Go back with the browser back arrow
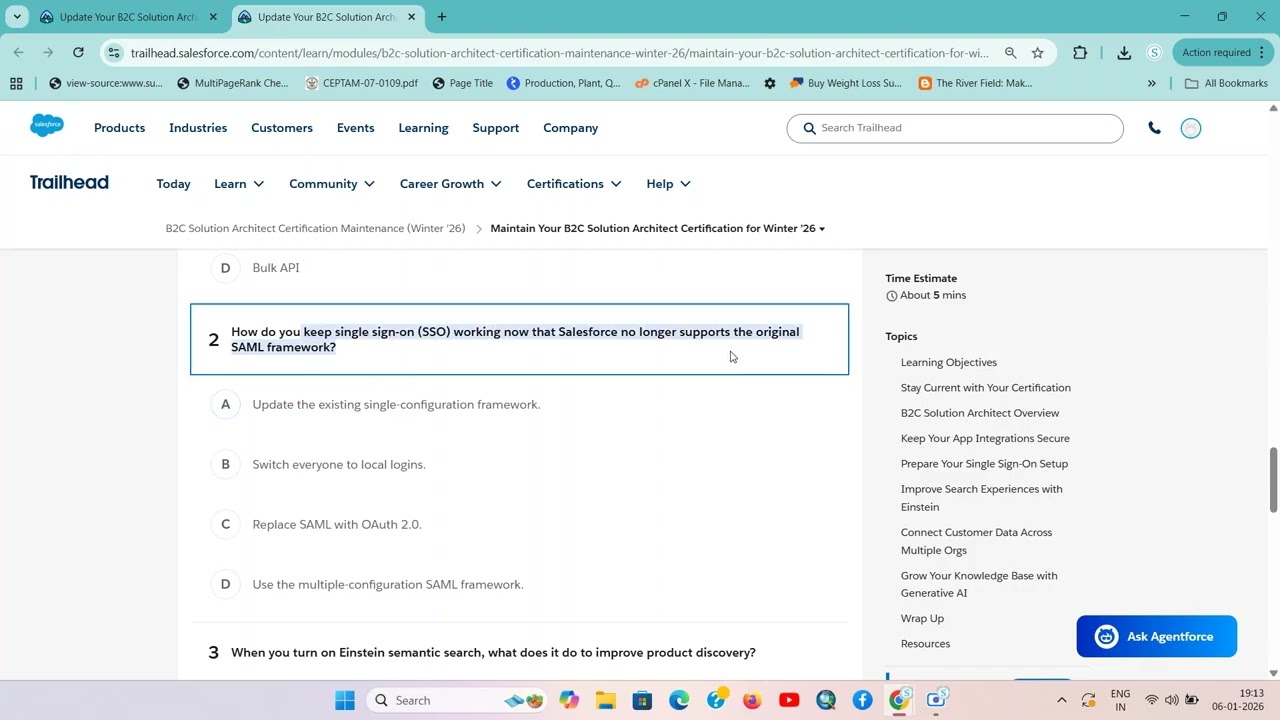Viewport: 1280px width, 720px height. (19, 53)
